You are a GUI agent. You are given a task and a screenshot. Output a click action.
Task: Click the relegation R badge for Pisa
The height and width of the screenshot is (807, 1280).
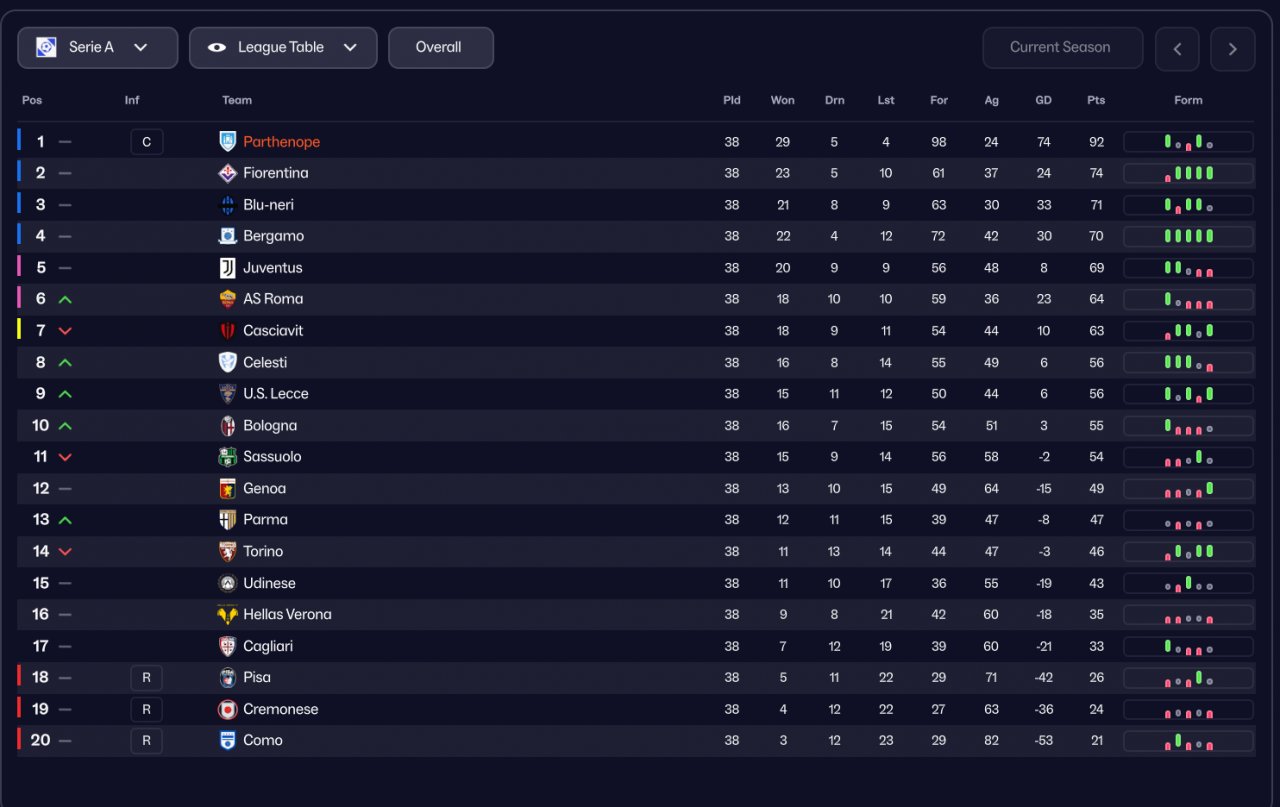click(x=146, y=677)
